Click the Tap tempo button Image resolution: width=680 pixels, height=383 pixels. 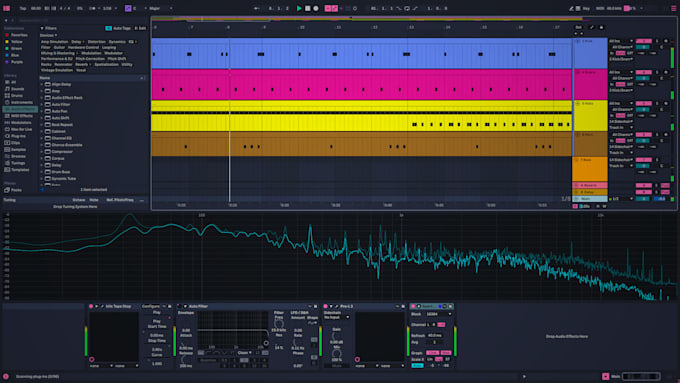[23, 8]
